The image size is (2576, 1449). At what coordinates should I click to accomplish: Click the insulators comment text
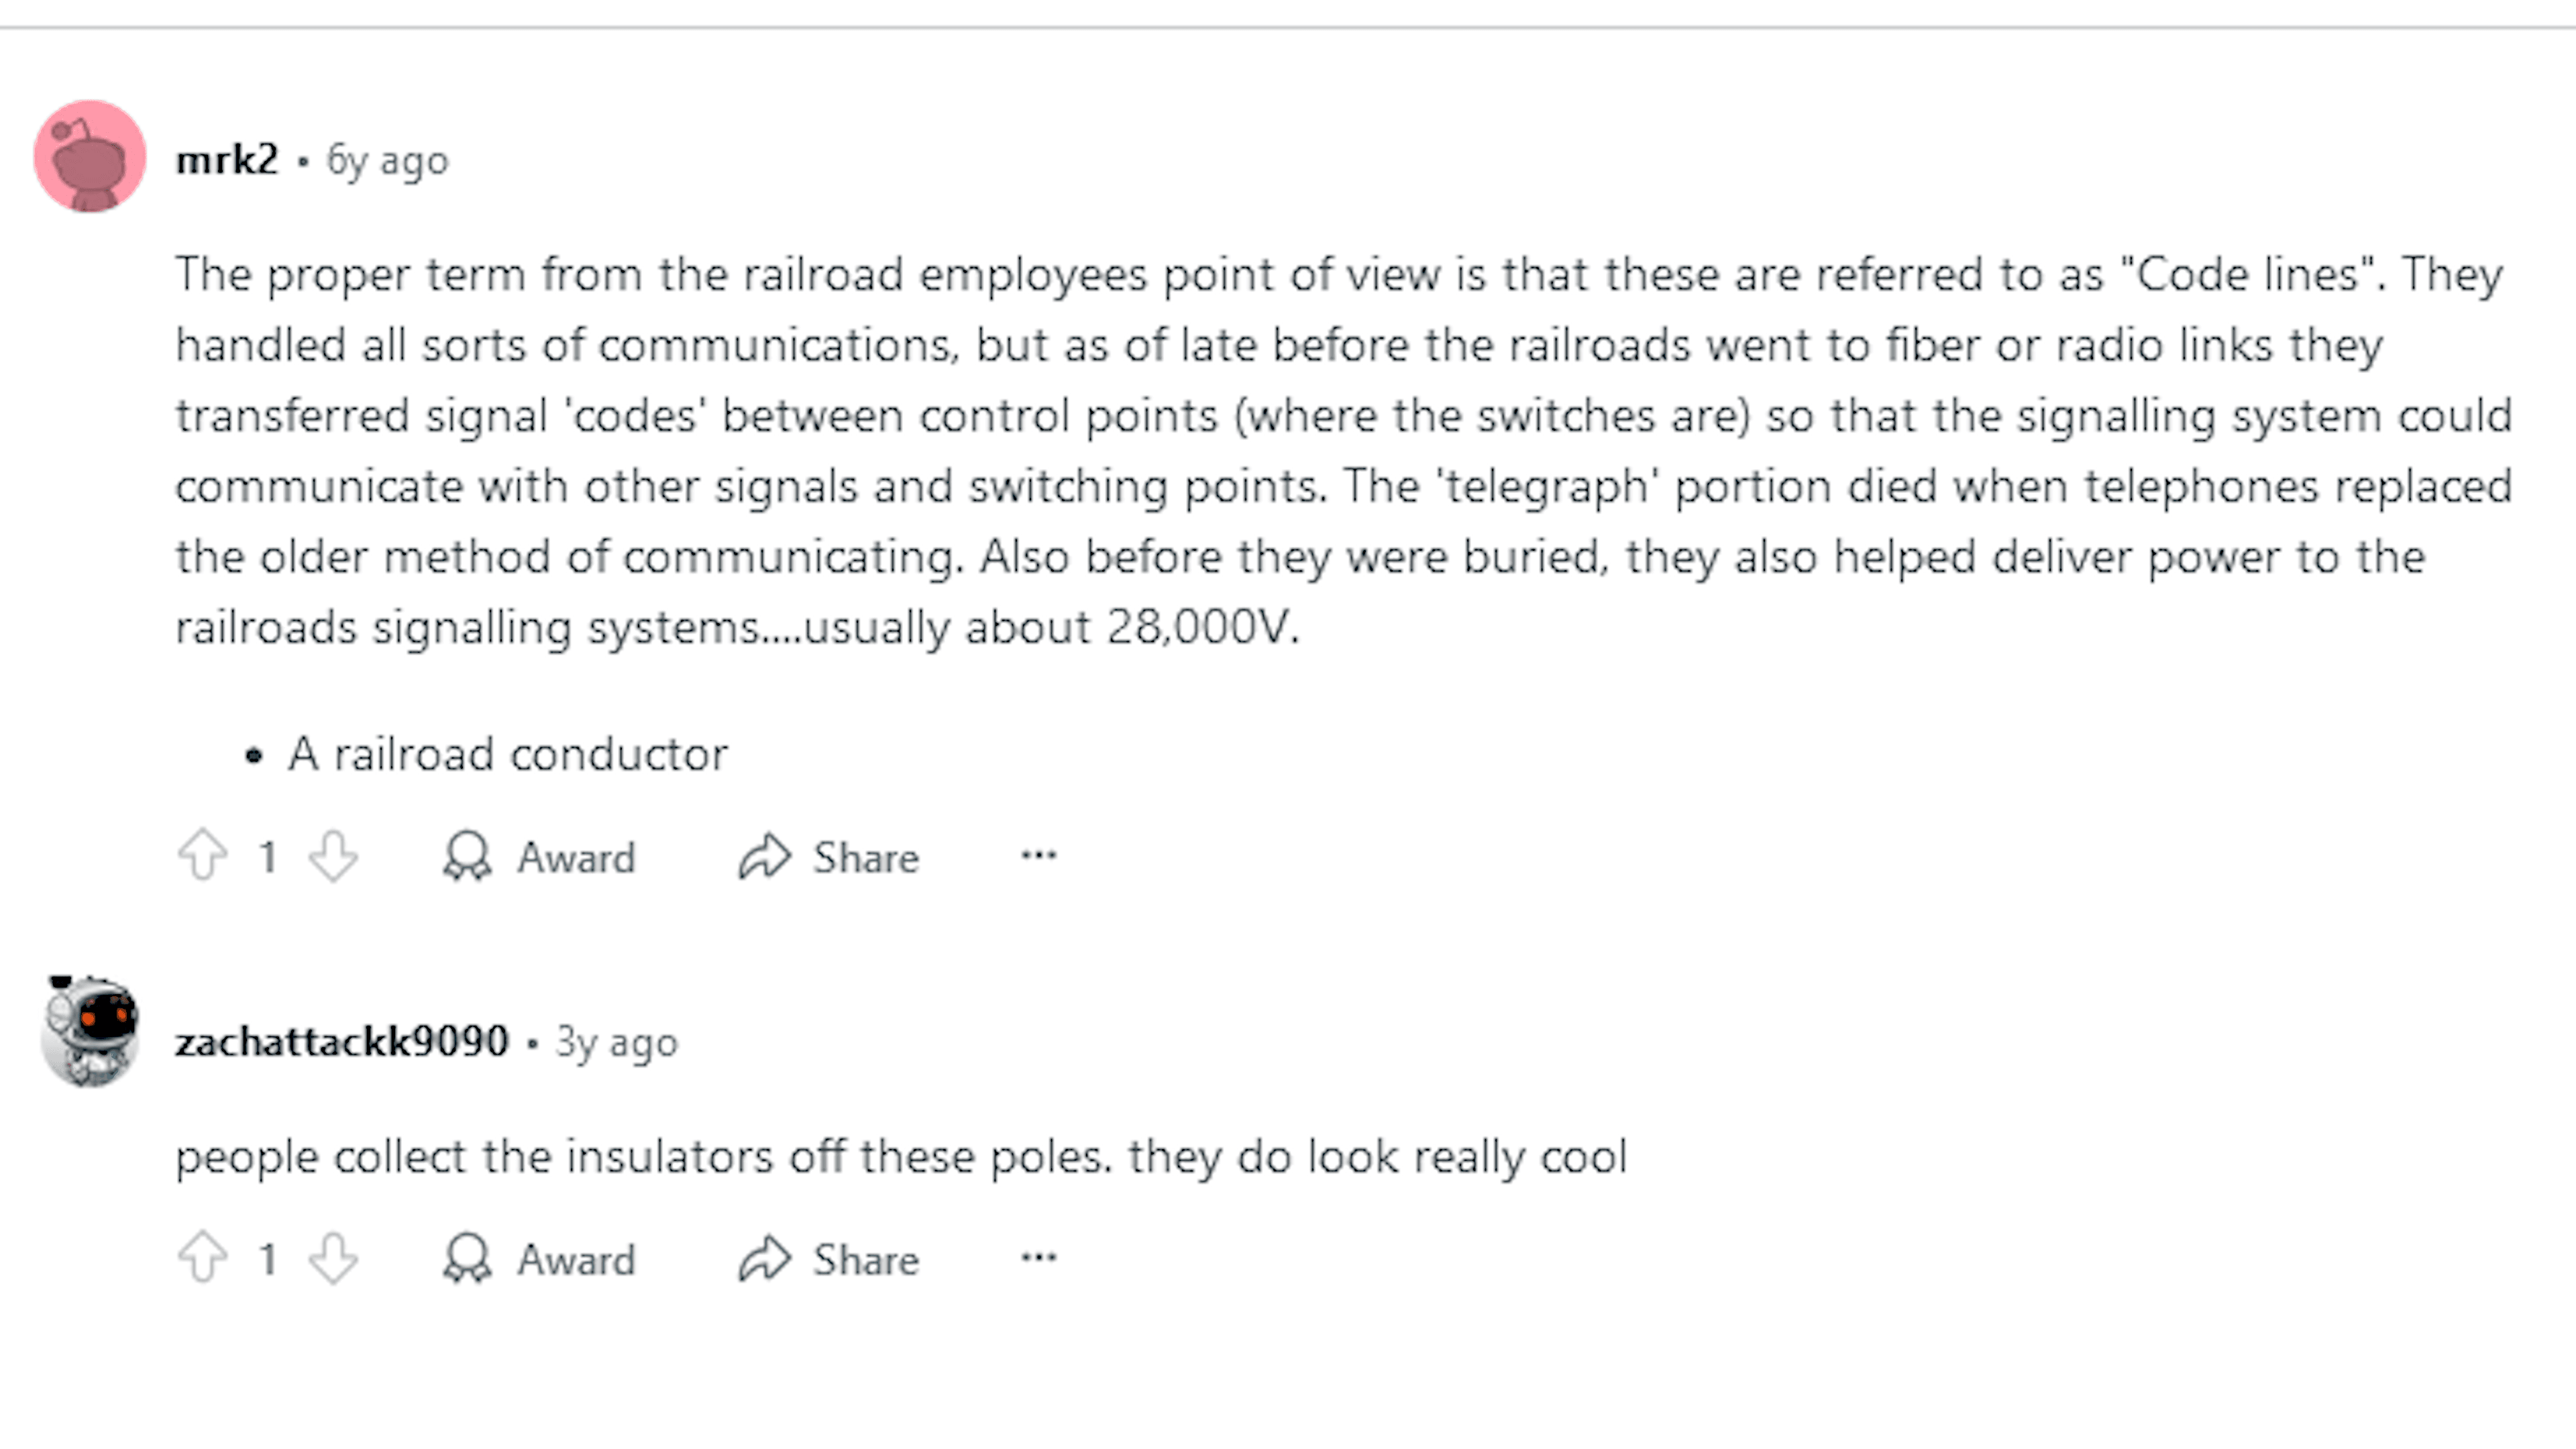click(x=900, y=1157)
